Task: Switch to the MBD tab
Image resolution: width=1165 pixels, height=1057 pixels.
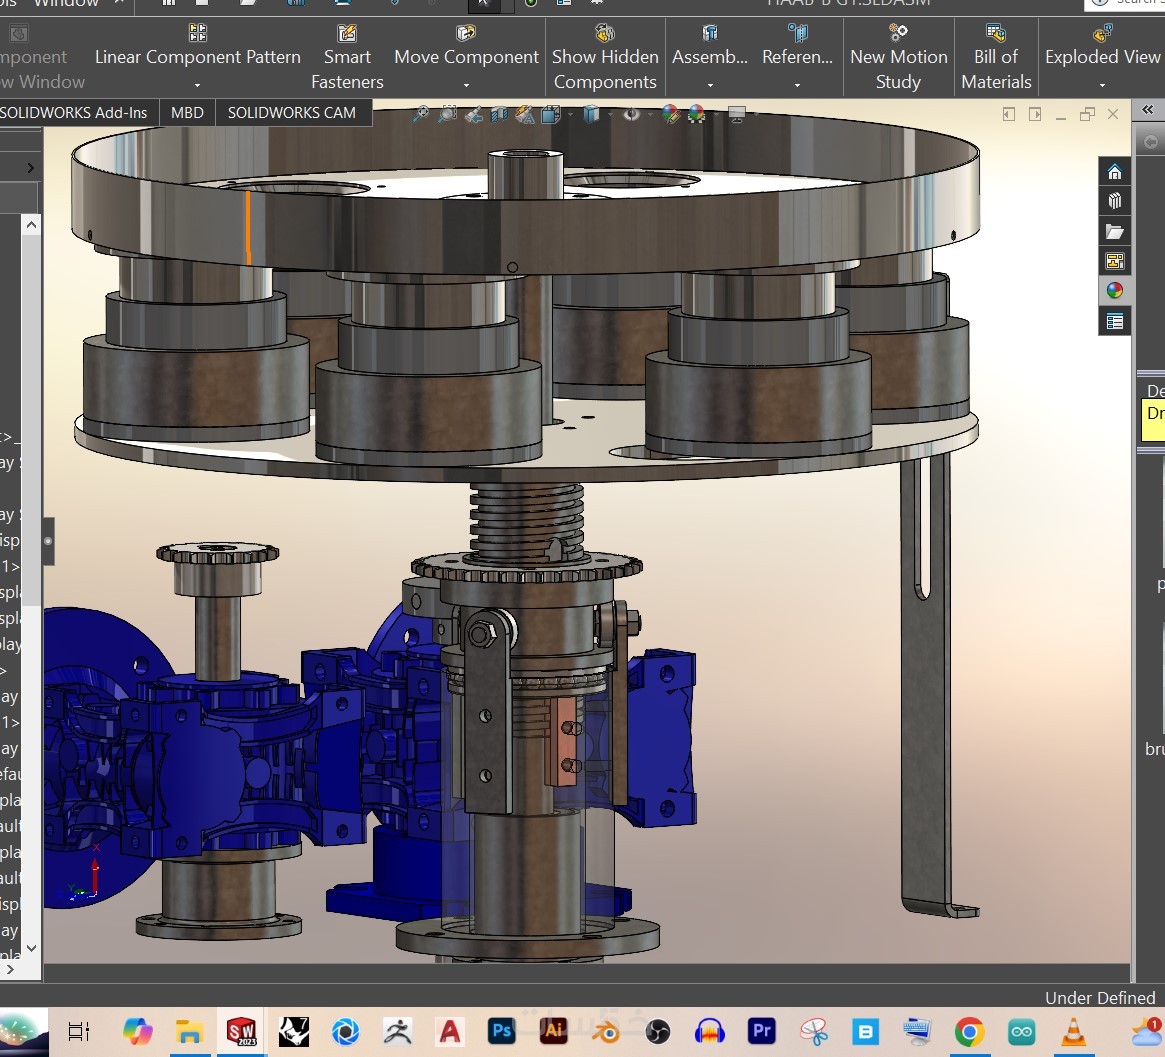Action: (187, 113)
